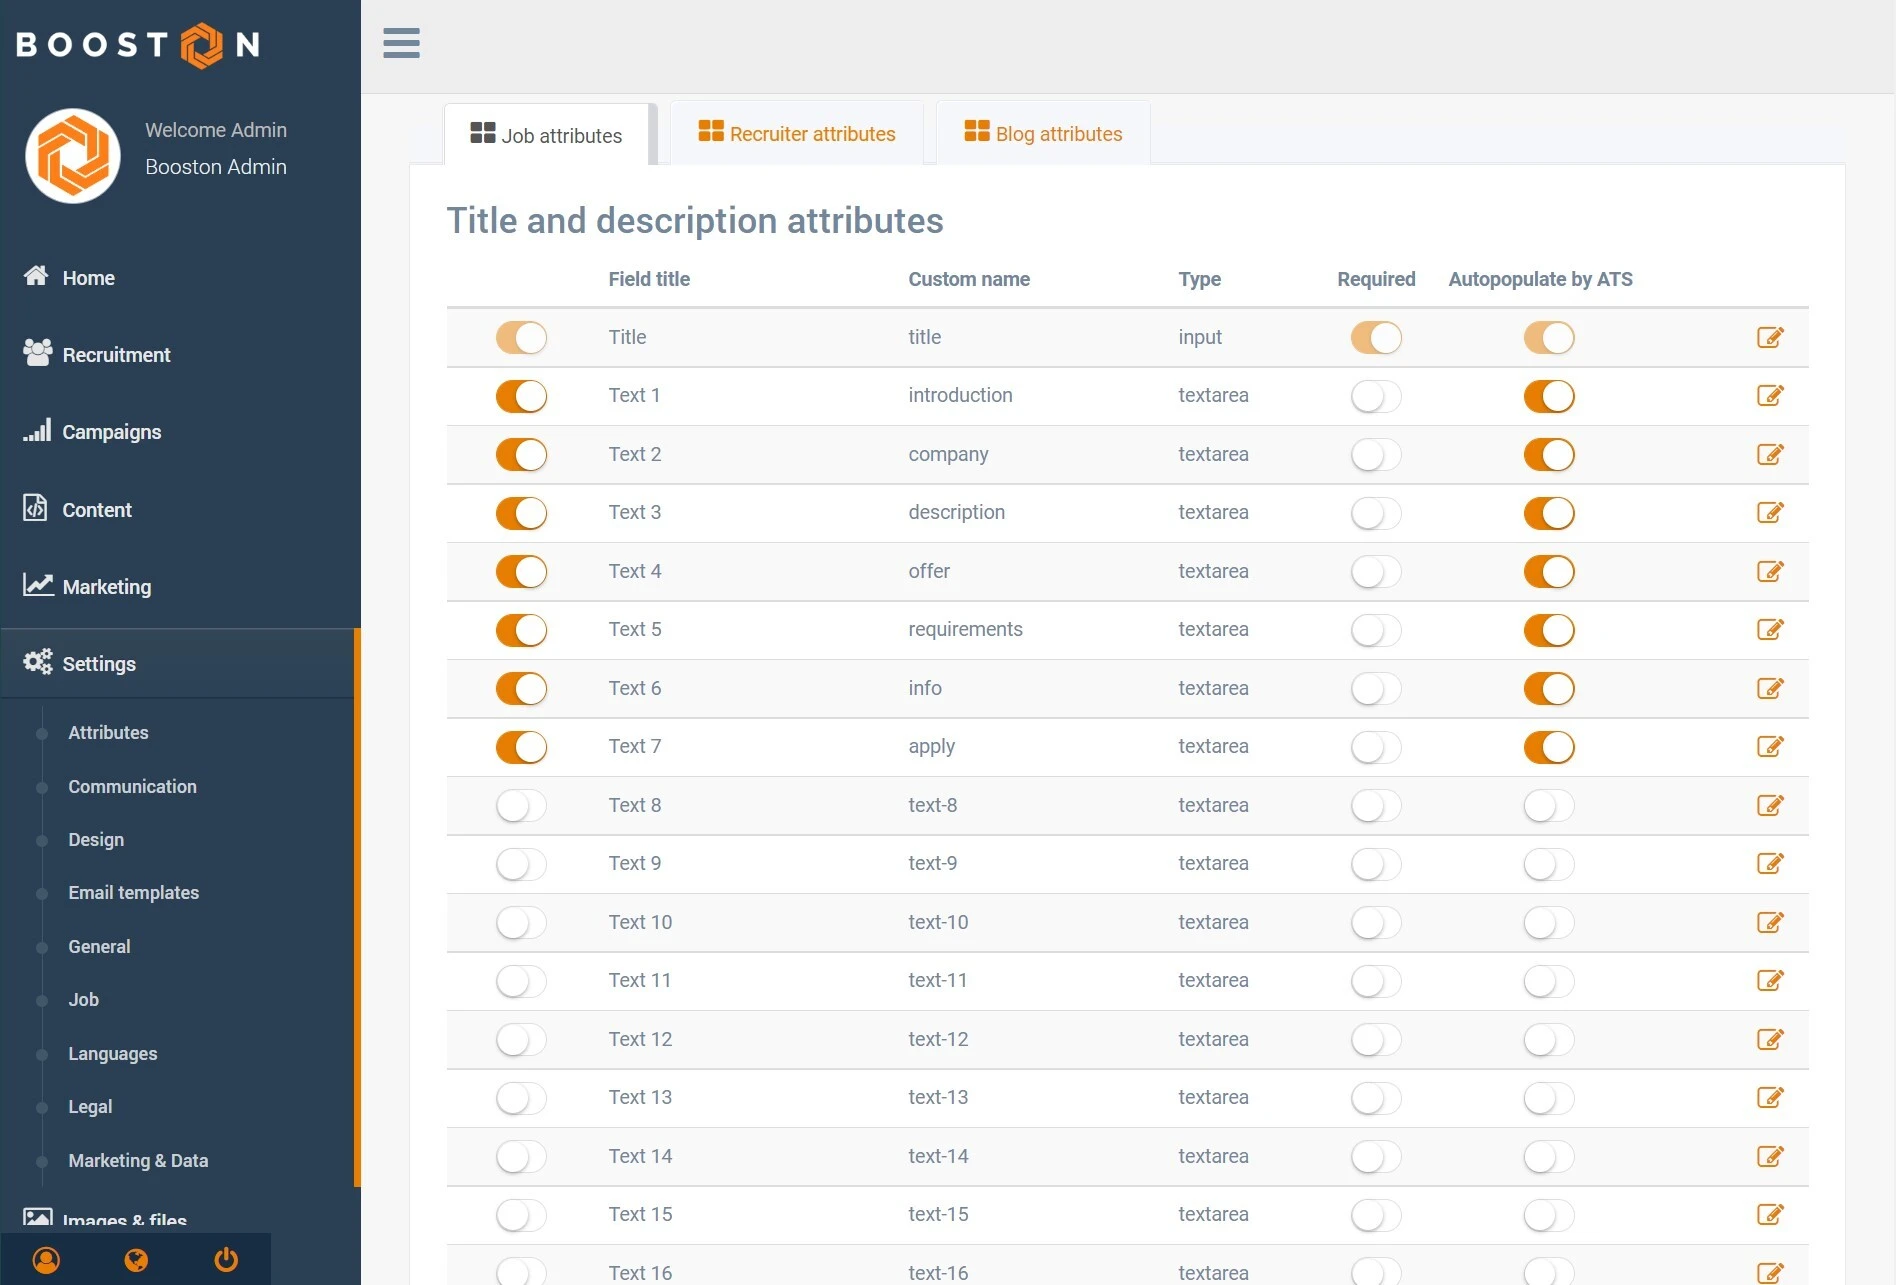Enable the Text 8 field toggle
Viewport: 1896px width, 1285px height.
click(521, 806)
